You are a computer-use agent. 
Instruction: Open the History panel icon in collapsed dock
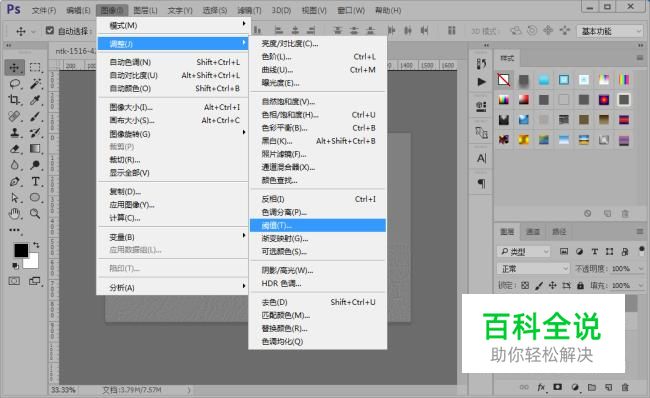[x=481, y=63]
